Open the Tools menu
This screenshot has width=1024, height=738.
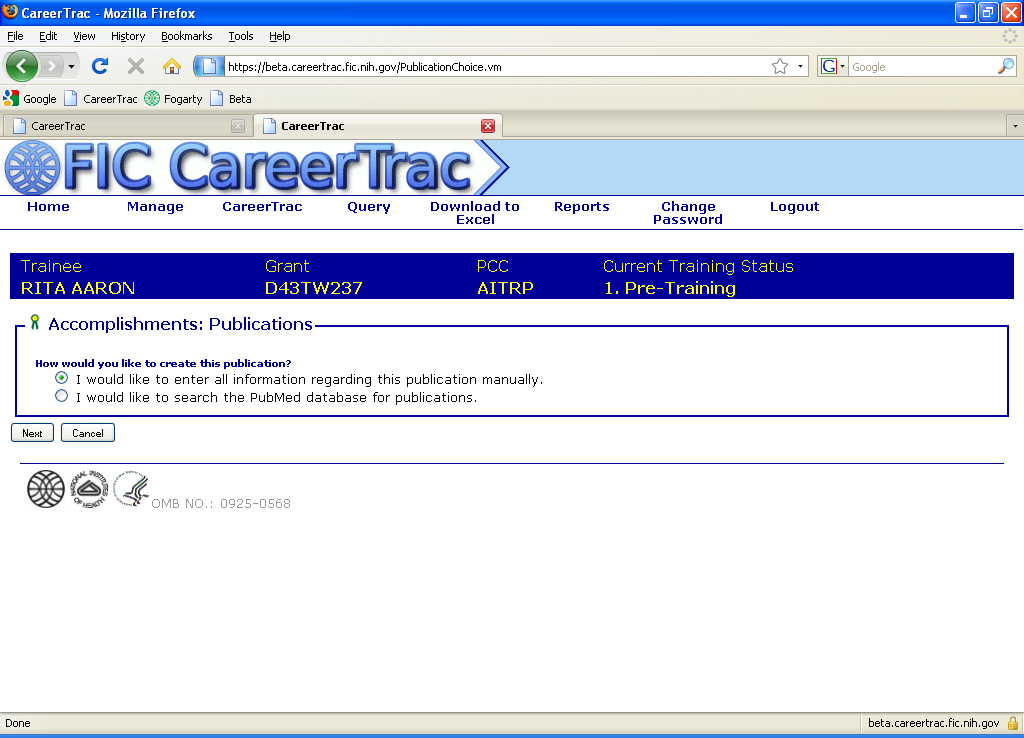pos(240,36)
